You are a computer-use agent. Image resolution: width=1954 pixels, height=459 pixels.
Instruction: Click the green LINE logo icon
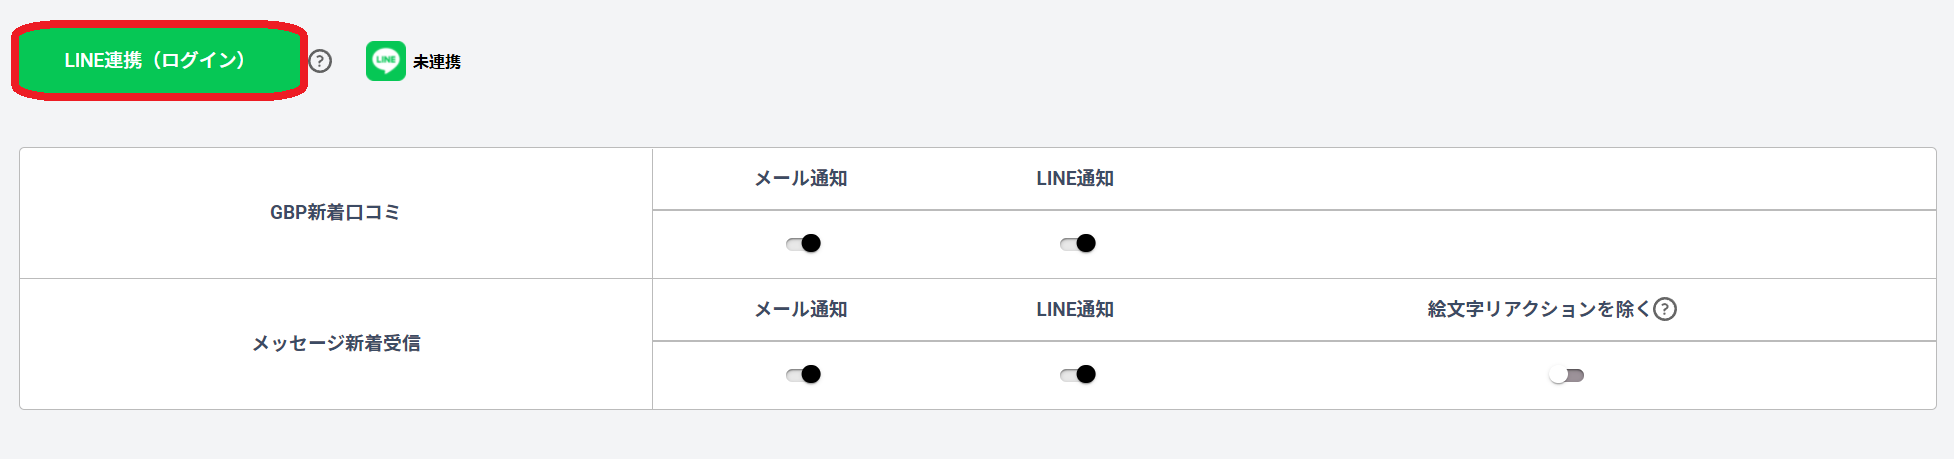point(386,61)
